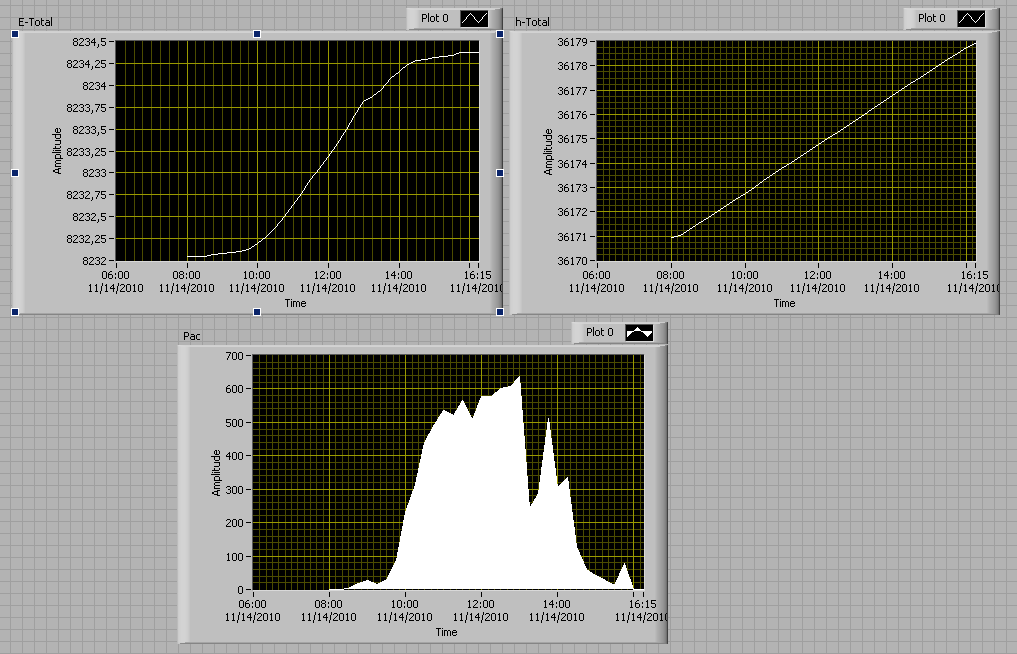Click the 14:00 marker on h-Total X scale
The image size is (1017, 654).
pyautogui.click(x=892, y=275)
